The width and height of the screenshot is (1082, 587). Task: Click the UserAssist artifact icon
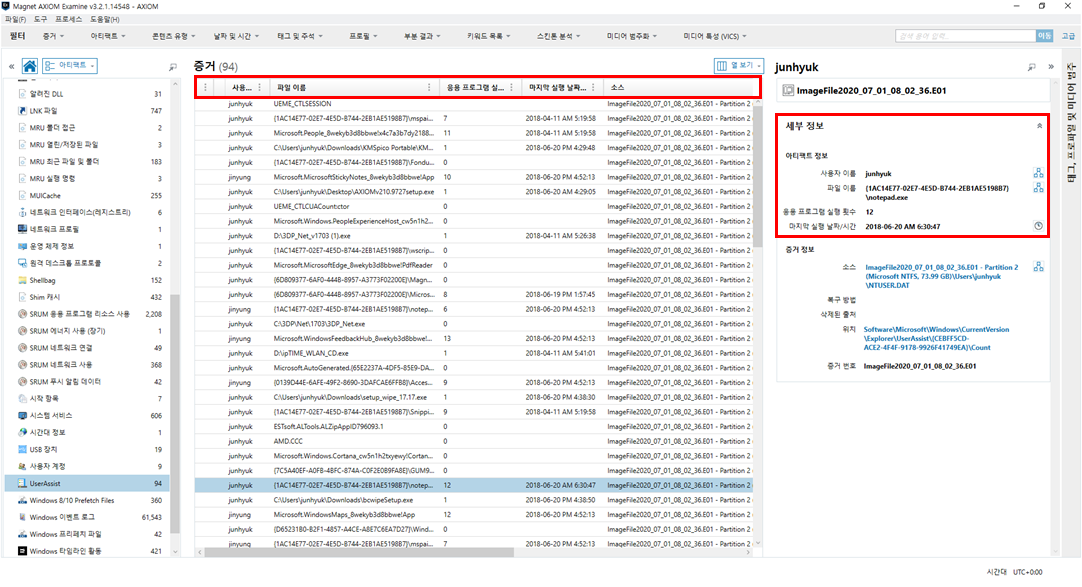(x=22, y=484)
